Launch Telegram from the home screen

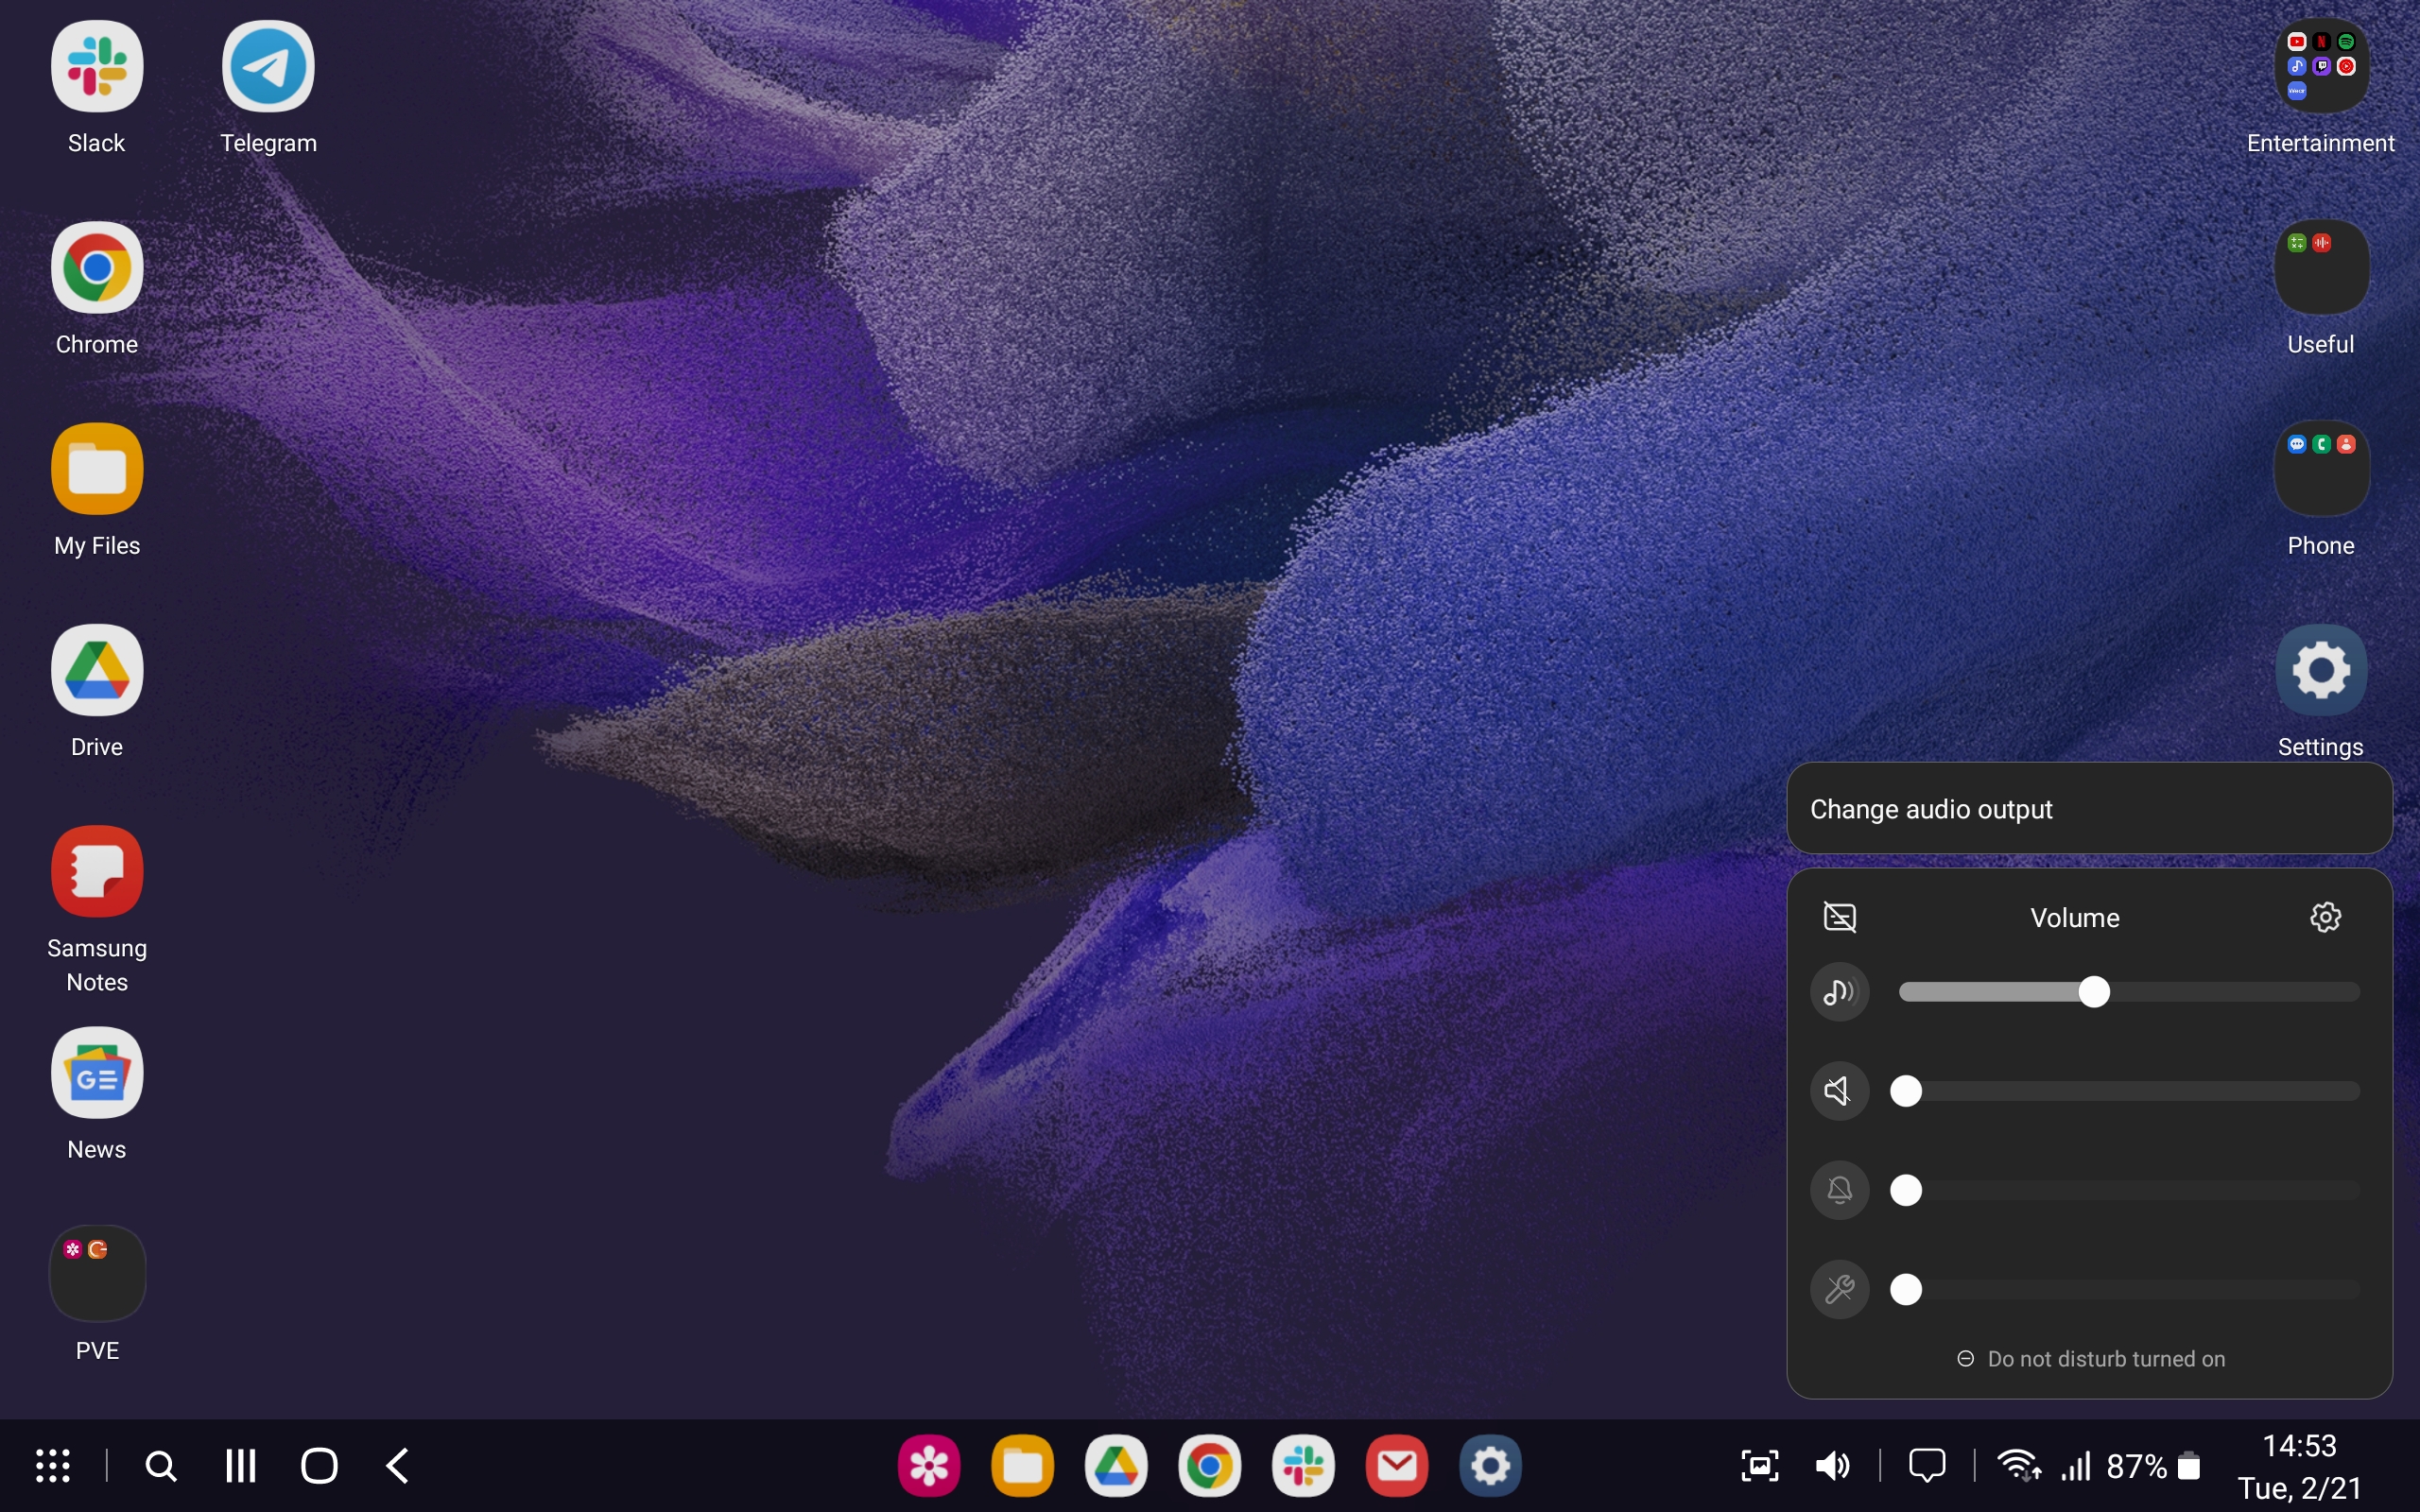[x=268, y=67]
